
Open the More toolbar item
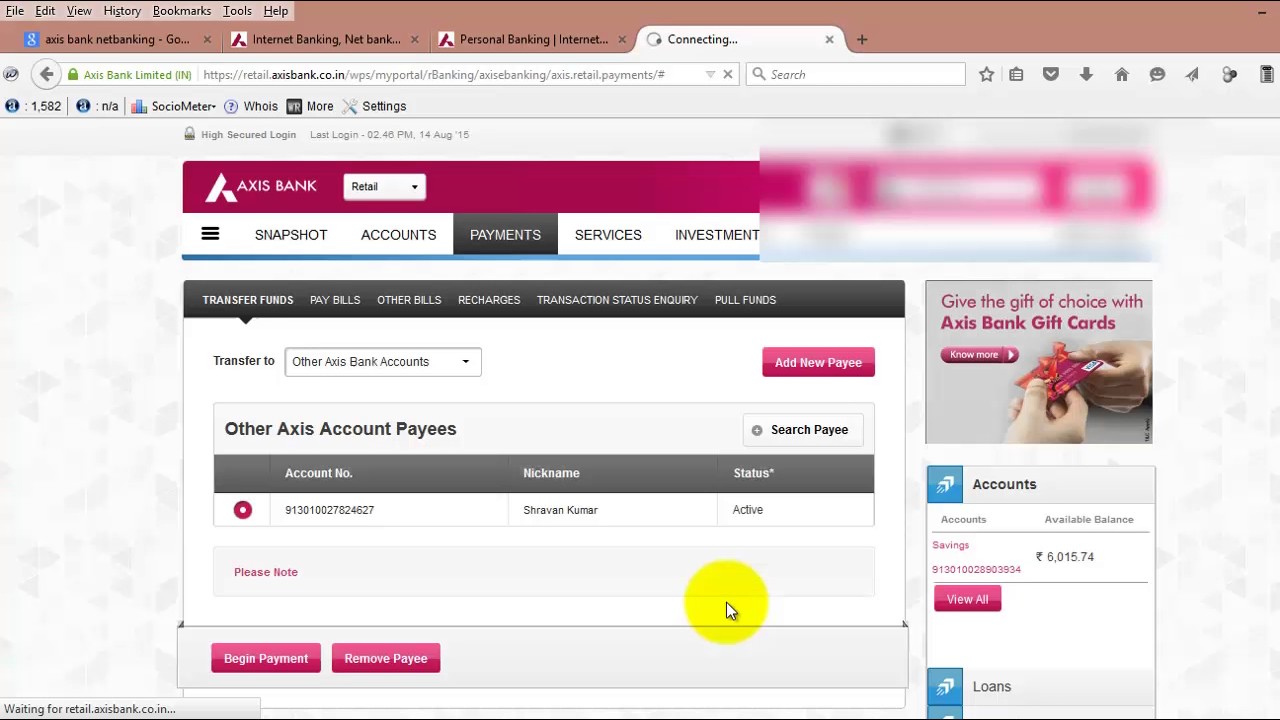310,106
